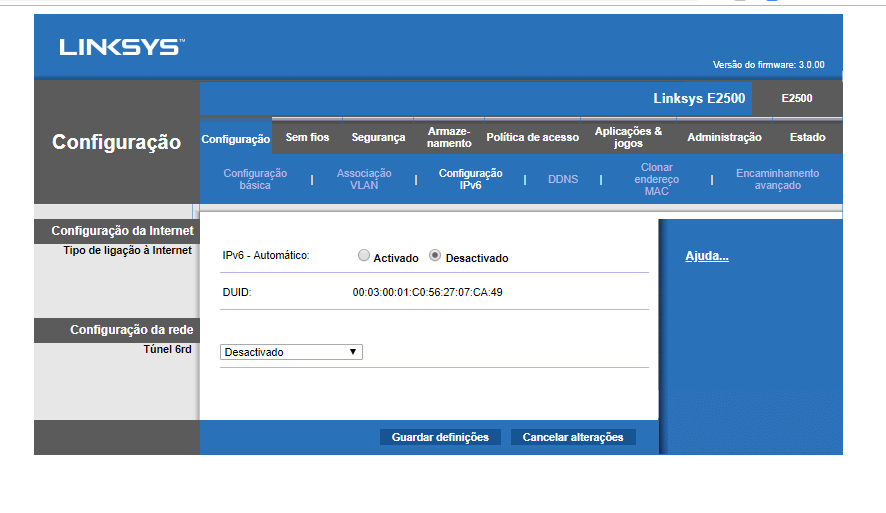Click the Guardar definições button

click(440, 437)
